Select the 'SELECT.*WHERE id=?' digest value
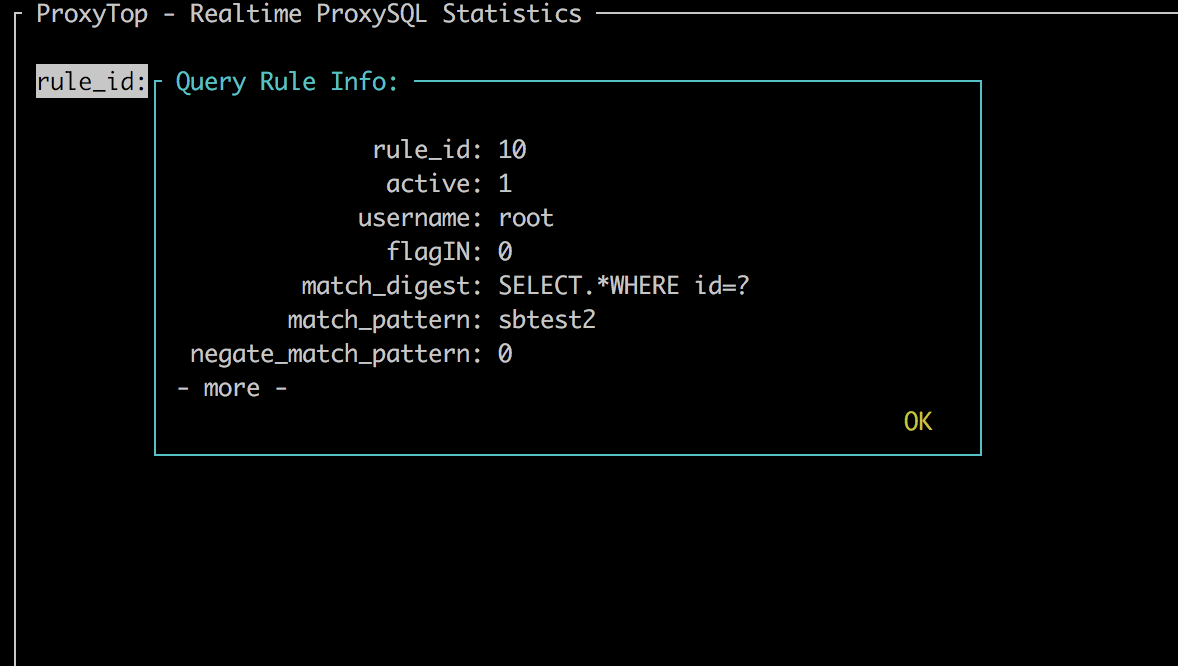1178x666 pixels. (x=624, y=286)
